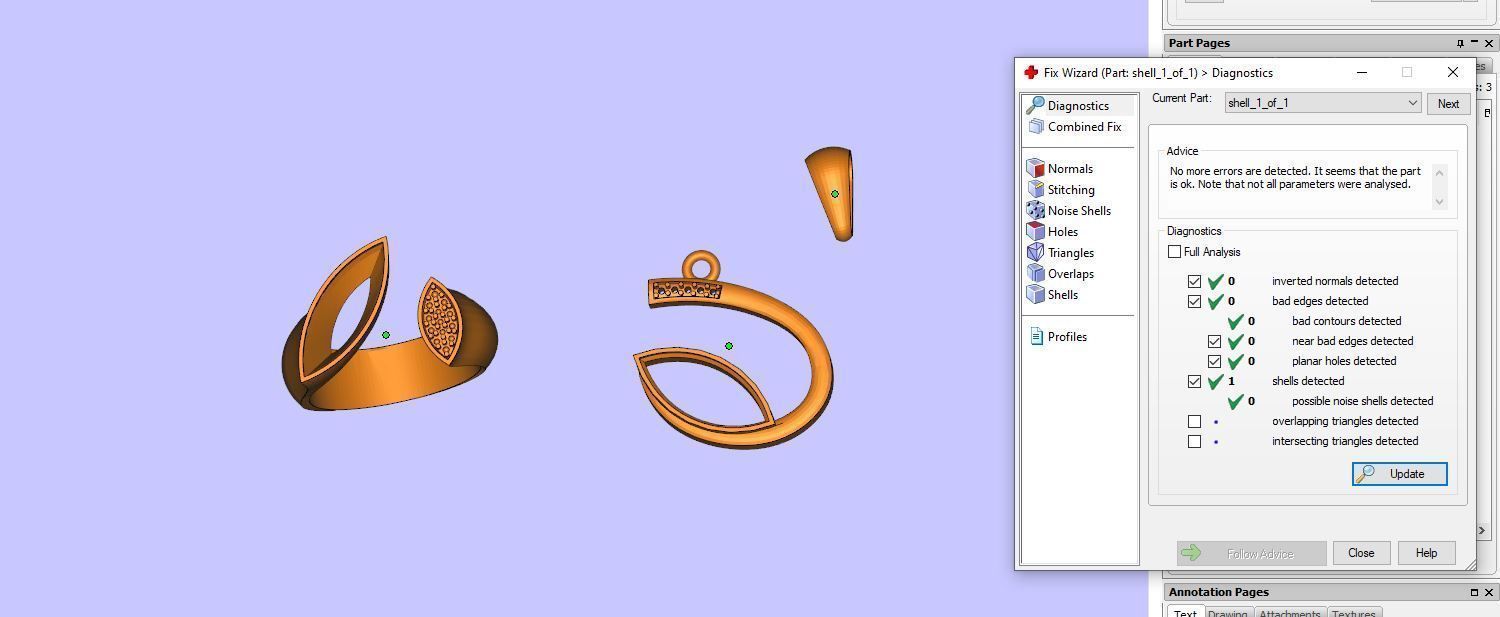Minimize the Fix Wizard window
The width and height of the screenshot is (1500, 617).
pyautogui.click(x=1361, y=72)
